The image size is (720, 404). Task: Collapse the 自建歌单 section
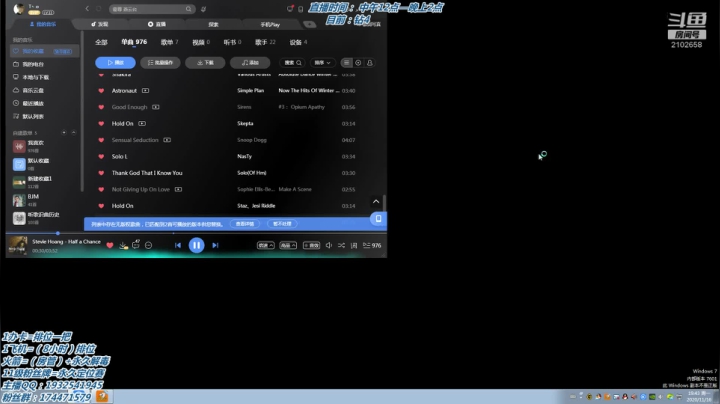[x=73, y=133]
